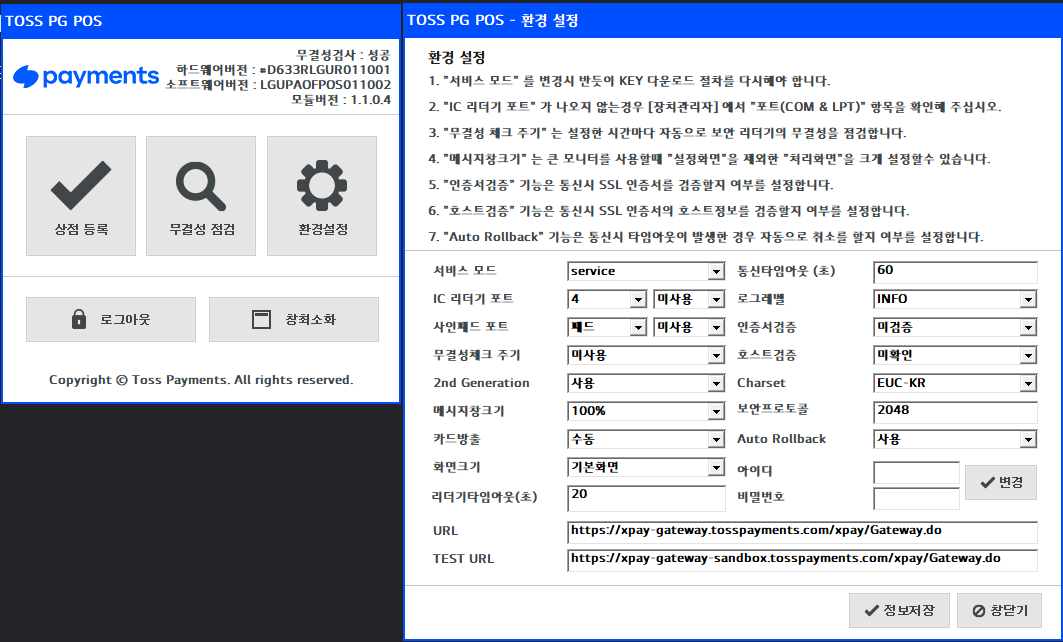Open the 카드방출 dropdown

pos(646,439)
